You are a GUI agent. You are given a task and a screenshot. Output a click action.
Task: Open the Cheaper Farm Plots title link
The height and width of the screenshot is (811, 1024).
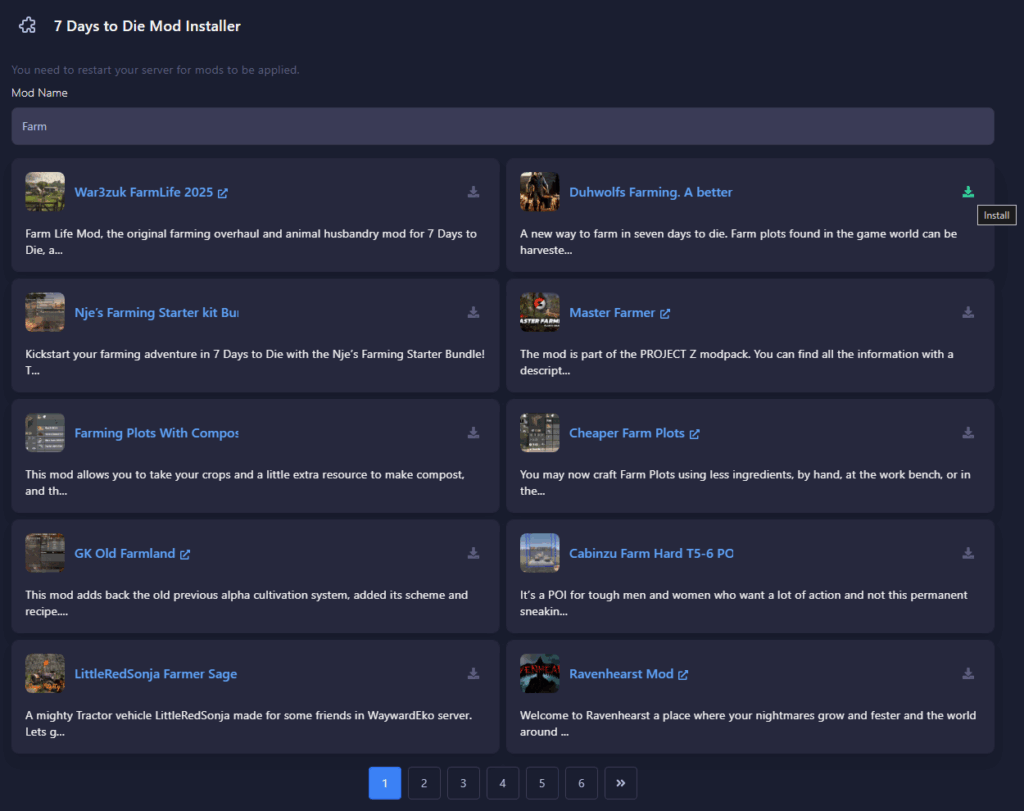626,433
